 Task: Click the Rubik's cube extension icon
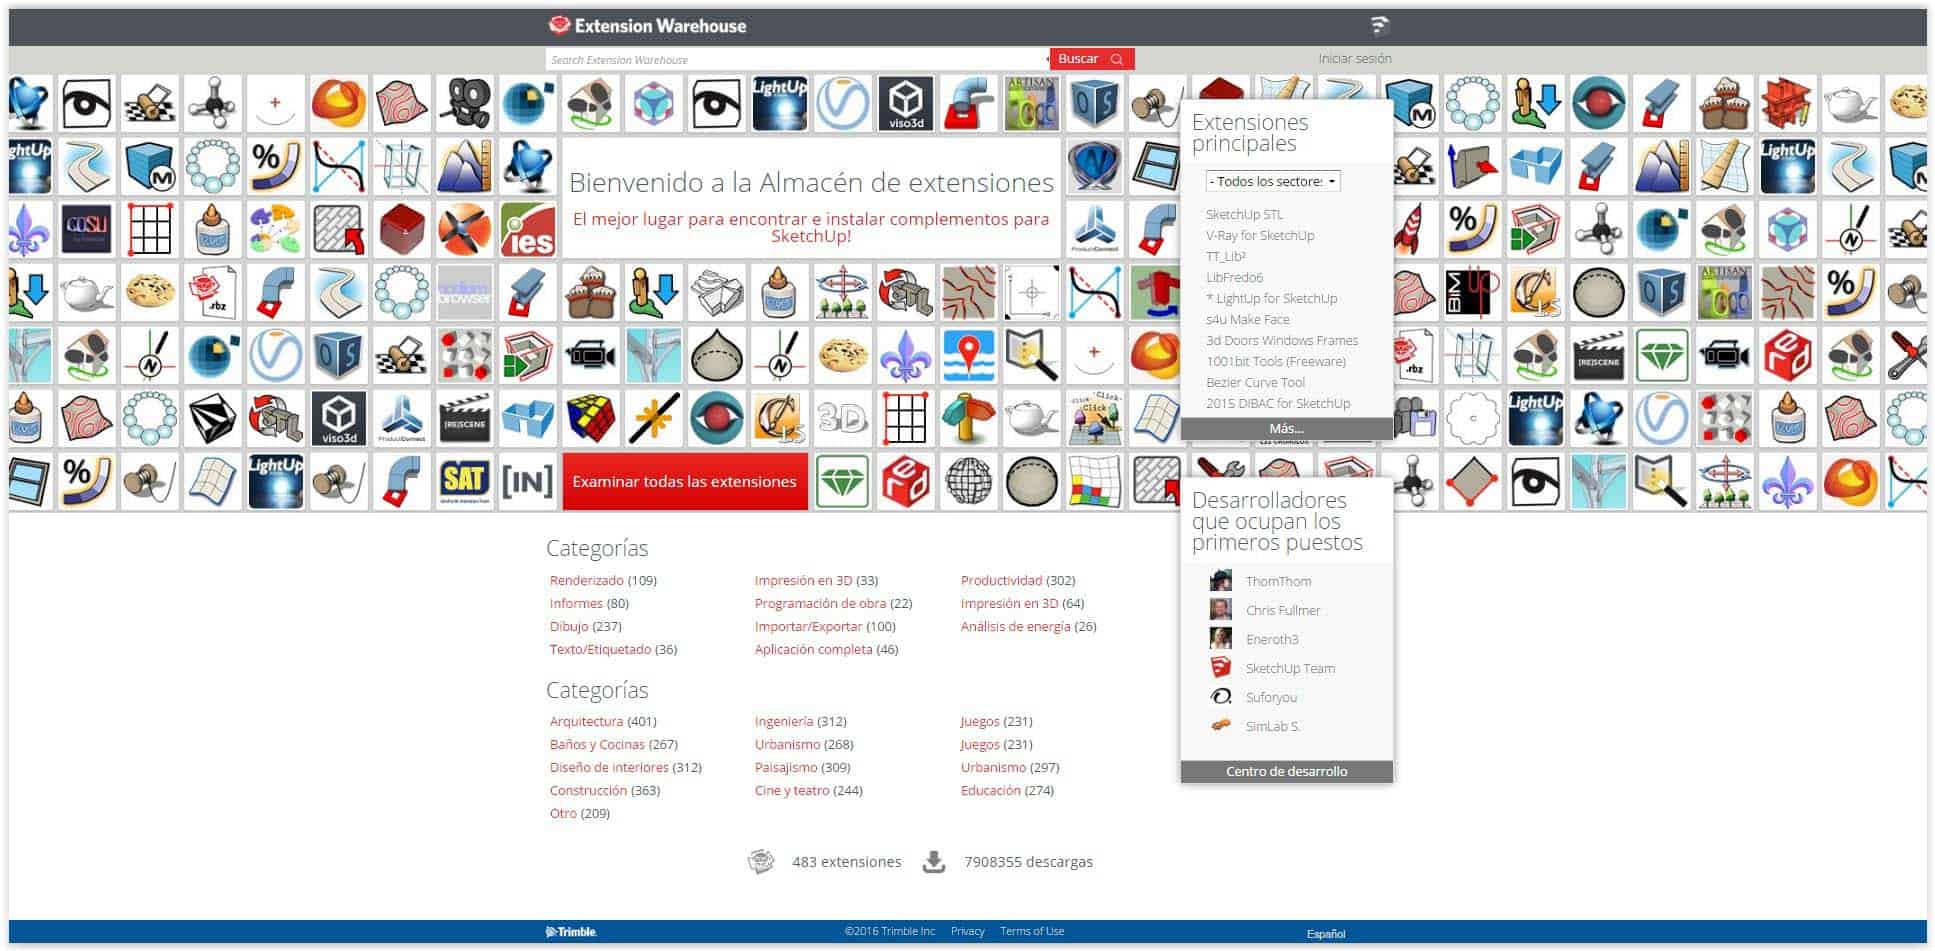(590, 418)
